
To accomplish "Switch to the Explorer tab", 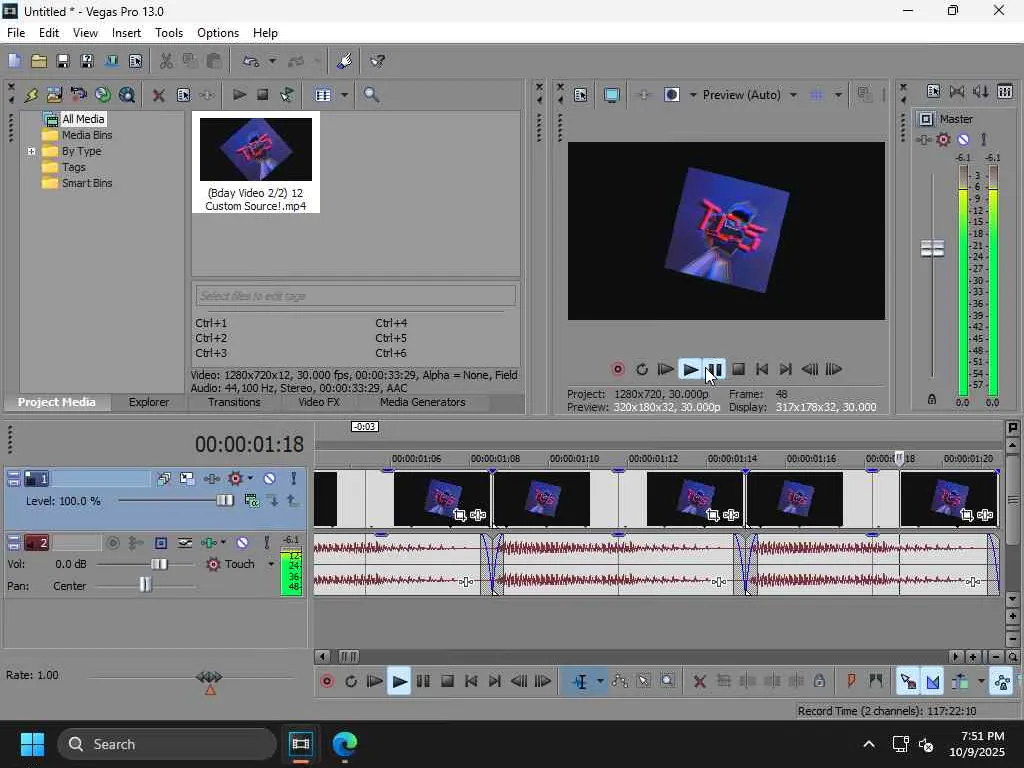I will [149, 403].
